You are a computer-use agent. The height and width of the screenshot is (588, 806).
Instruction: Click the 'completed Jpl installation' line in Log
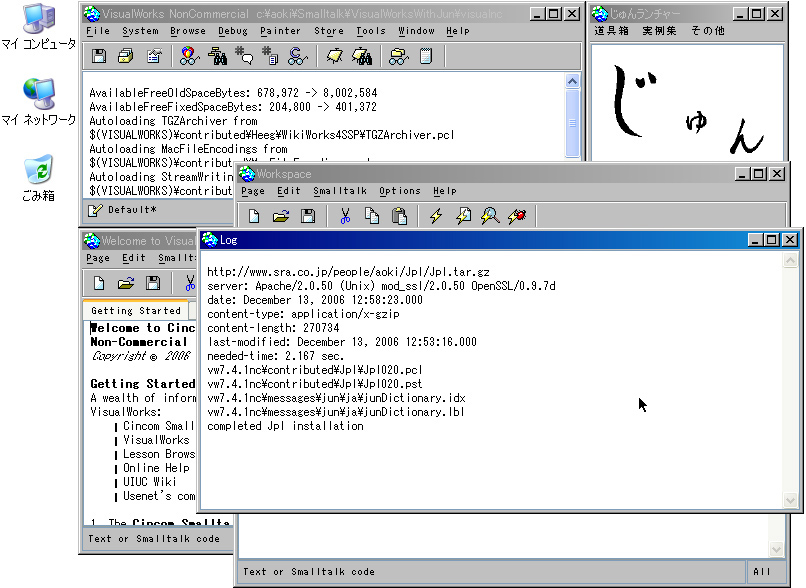point(285,426)
